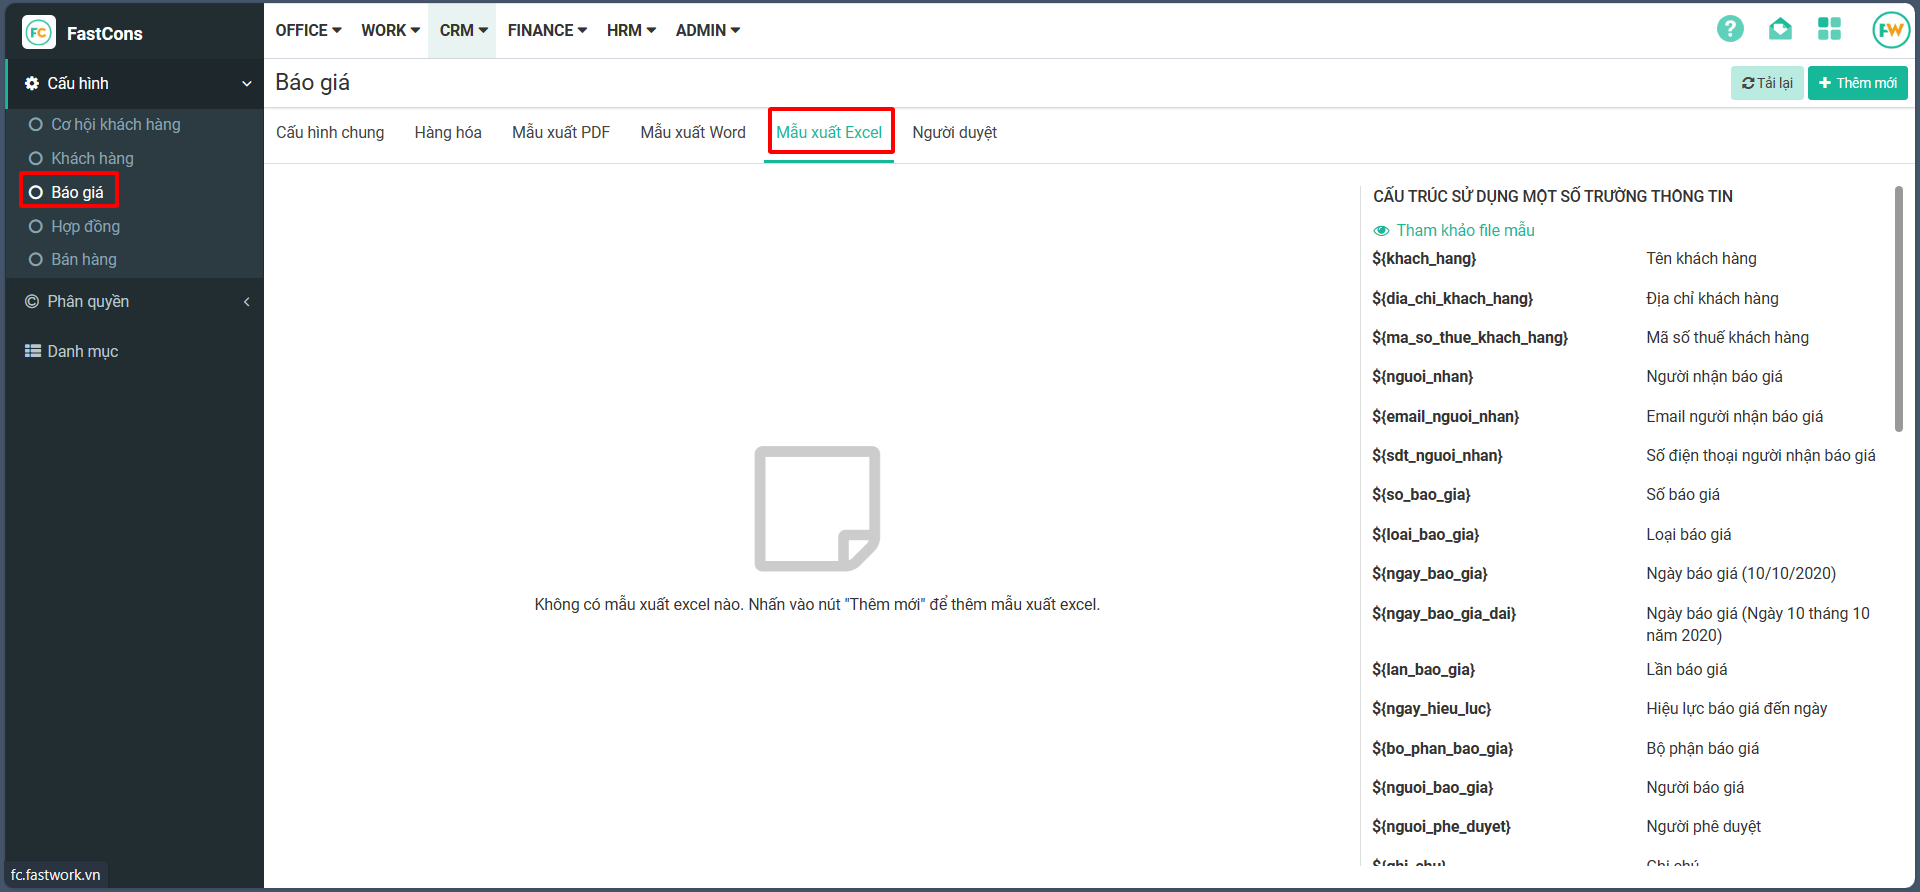Screen dimensions: 1920x892
Task: Click the empty document placeholder icon
Action: 817,508
